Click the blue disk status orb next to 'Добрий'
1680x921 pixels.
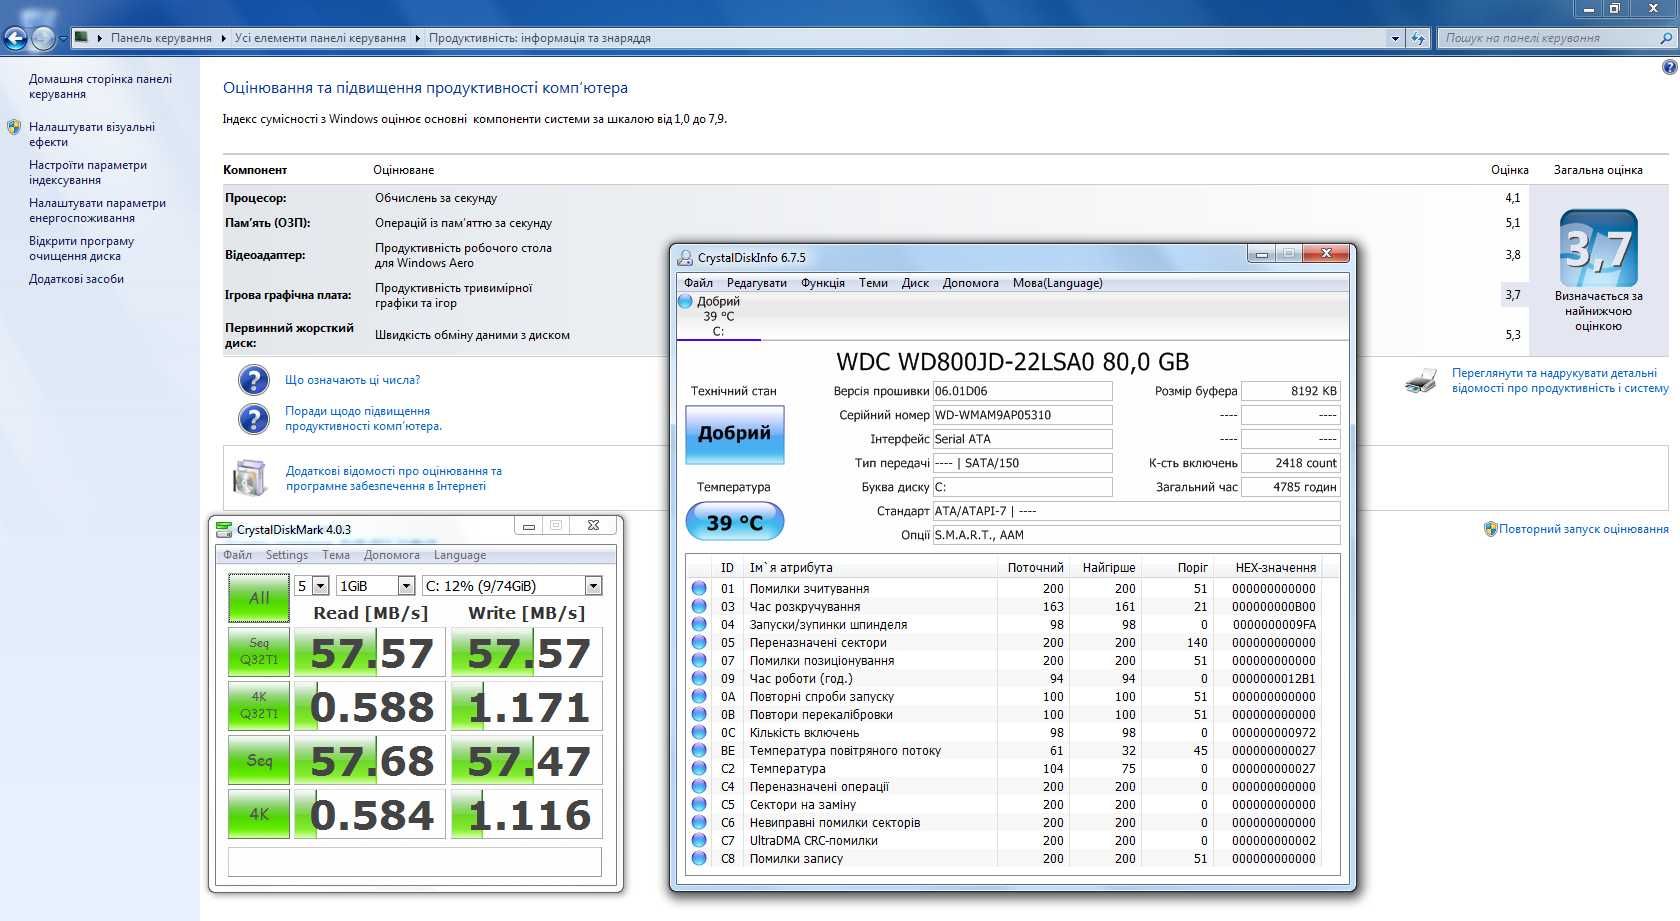tap(685, 301)
